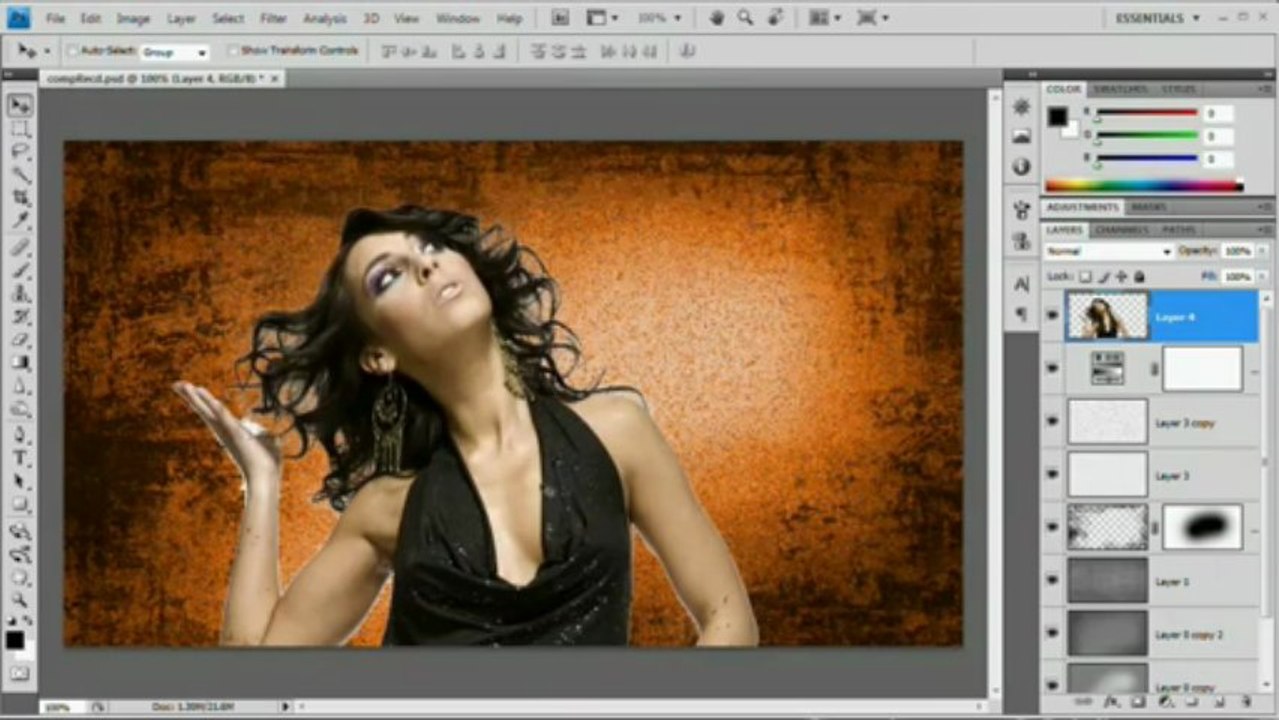Select the Clone Stamp tool

[x=19, y=294]
